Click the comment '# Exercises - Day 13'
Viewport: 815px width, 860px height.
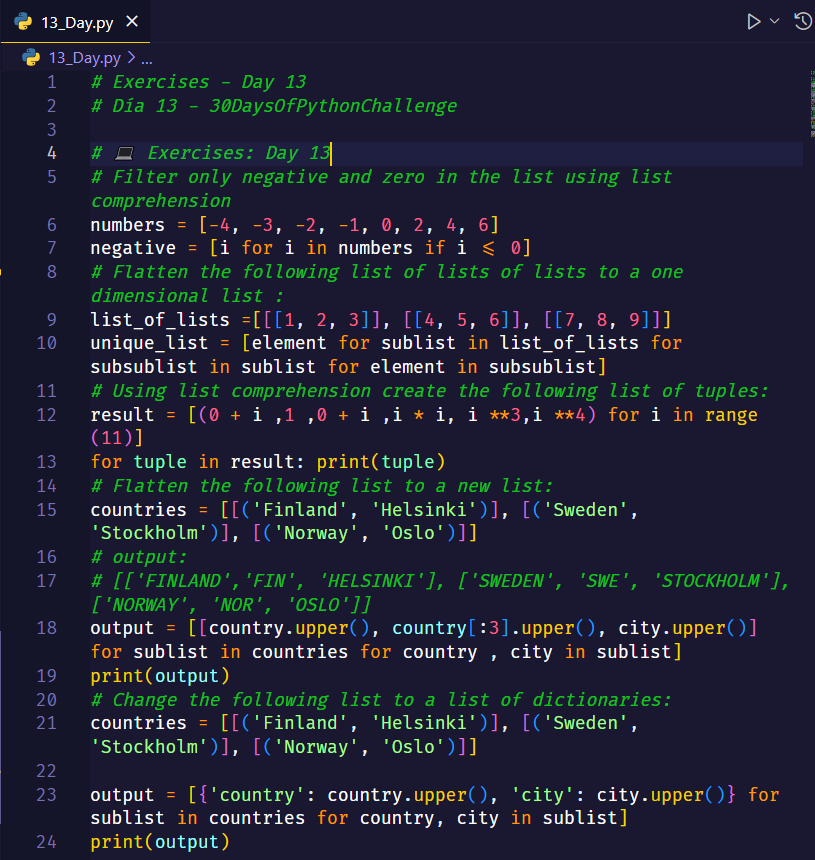tap(199, 82)
